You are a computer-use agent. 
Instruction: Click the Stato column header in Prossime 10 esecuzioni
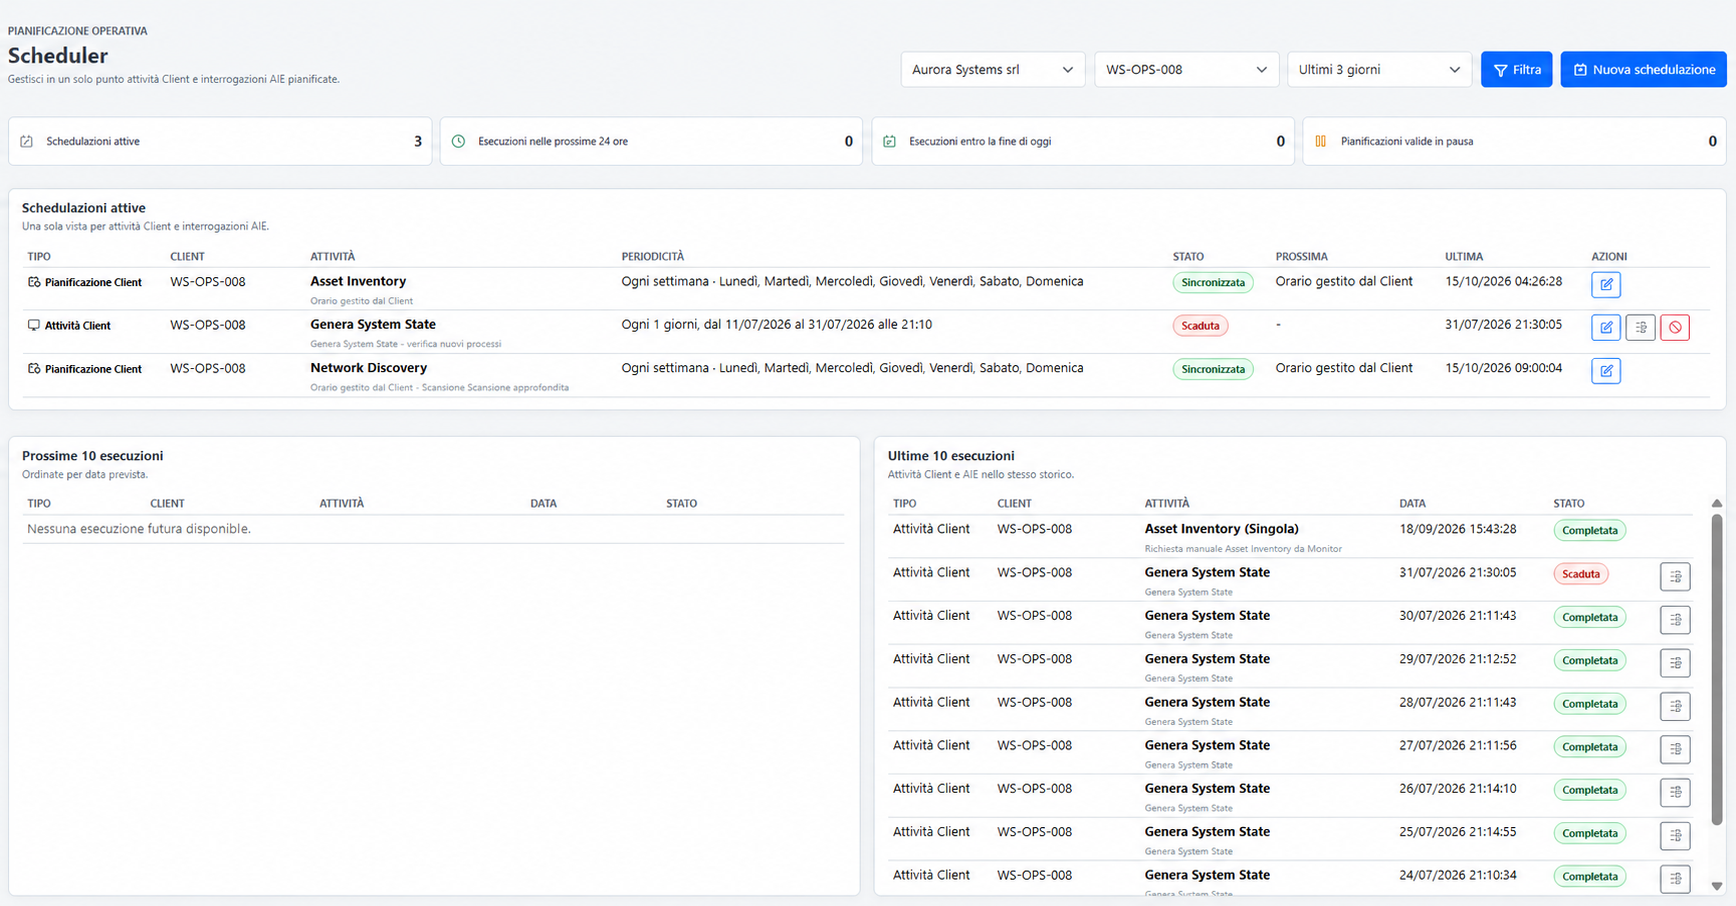click(x=681, y=504)
